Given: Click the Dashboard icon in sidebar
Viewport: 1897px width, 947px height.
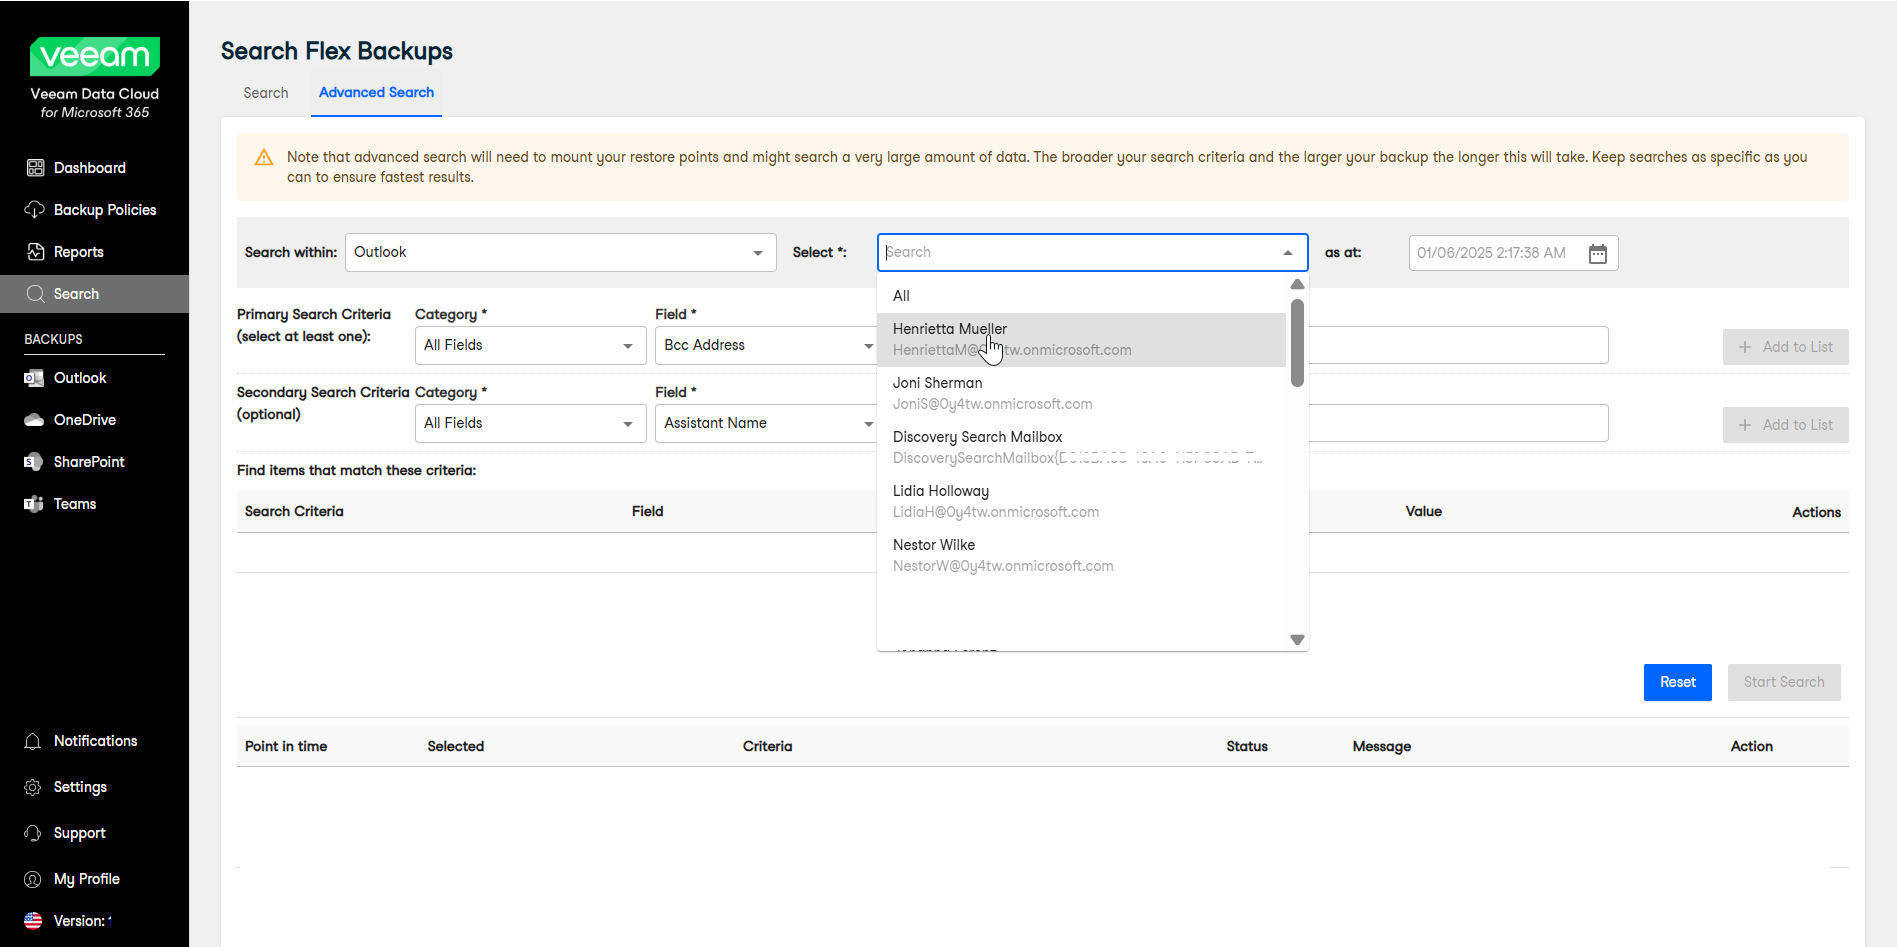Looking at the screenshot, I should (35, 168).
